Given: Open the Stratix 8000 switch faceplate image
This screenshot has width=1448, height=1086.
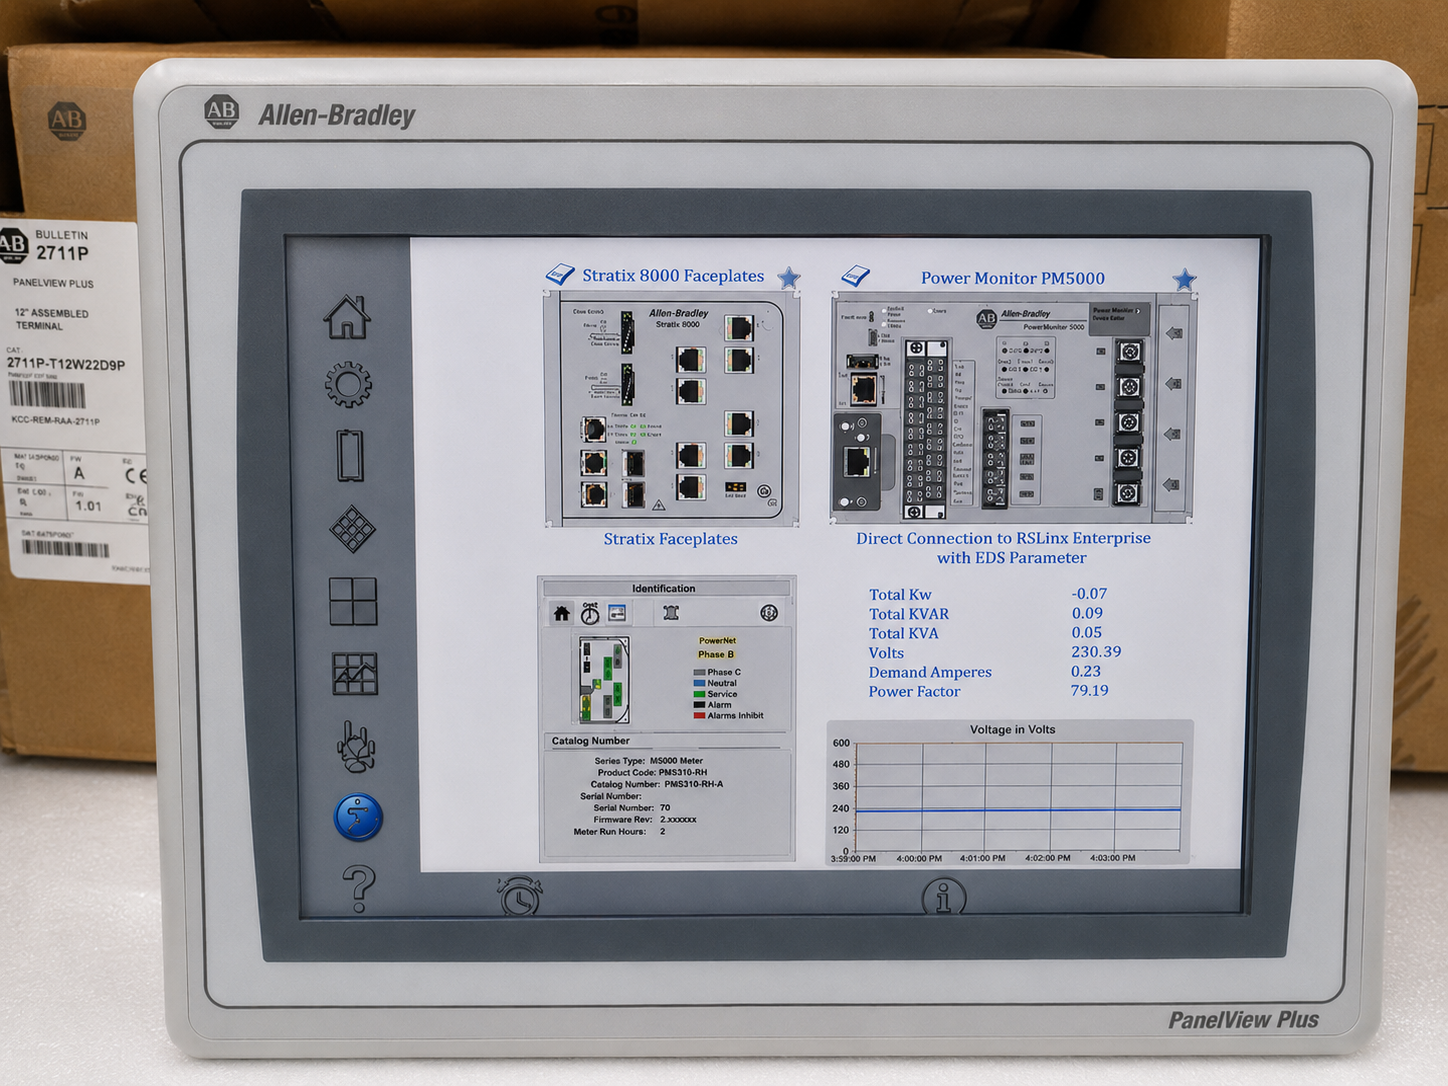Looking at the screenshot, I should [671, 409].
